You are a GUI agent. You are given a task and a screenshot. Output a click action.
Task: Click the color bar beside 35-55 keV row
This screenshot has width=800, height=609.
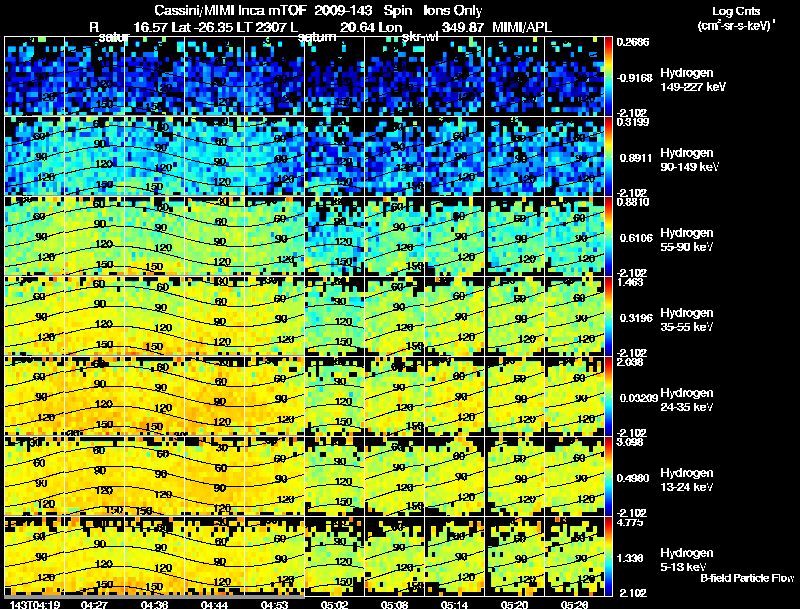(x=608, y=317)
